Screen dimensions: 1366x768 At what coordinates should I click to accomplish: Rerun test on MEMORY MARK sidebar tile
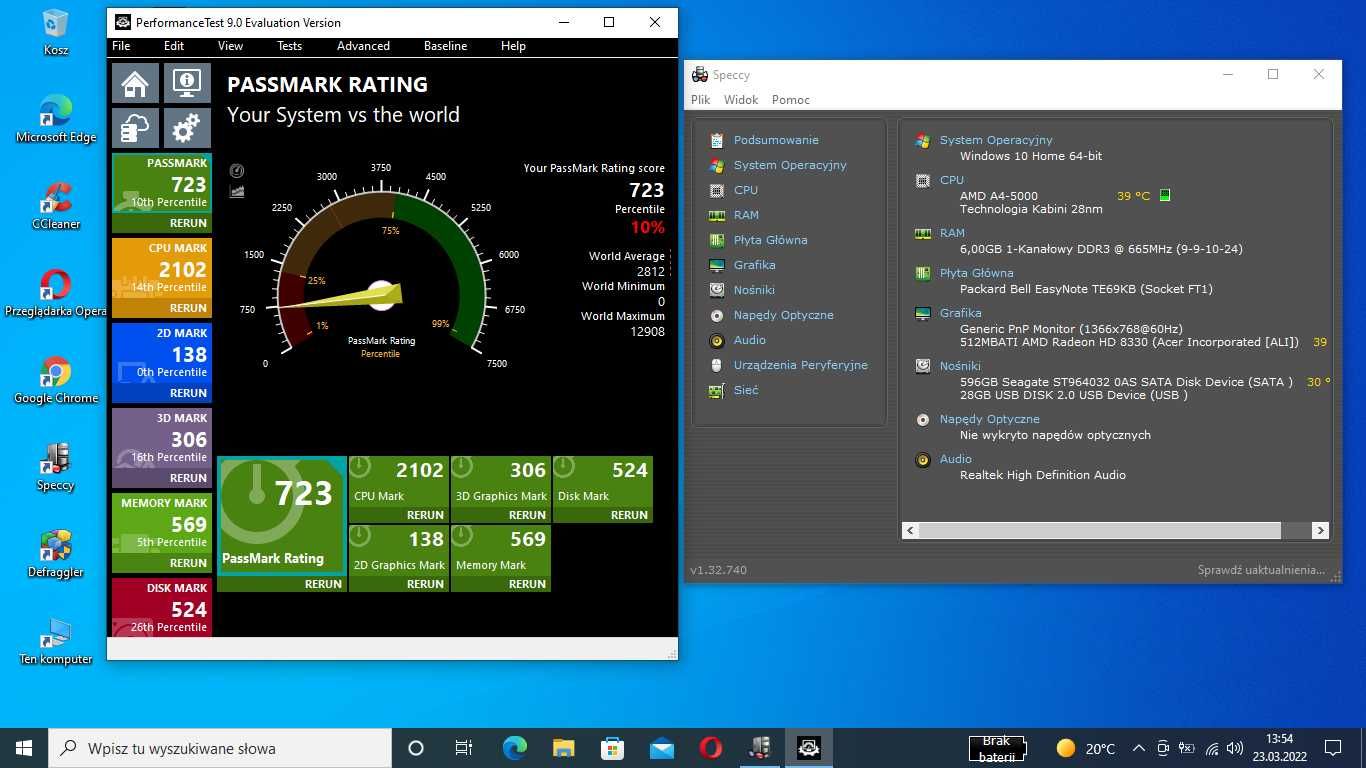[x=188, y=563]
